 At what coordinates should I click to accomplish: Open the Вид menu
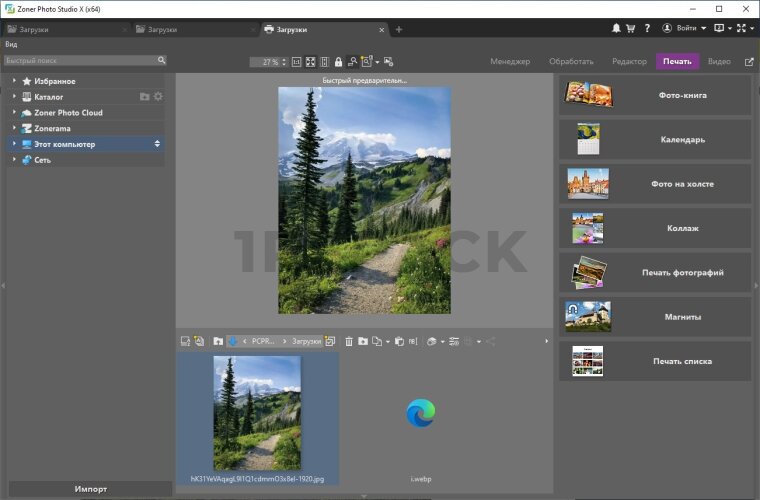tap(11, 45)
